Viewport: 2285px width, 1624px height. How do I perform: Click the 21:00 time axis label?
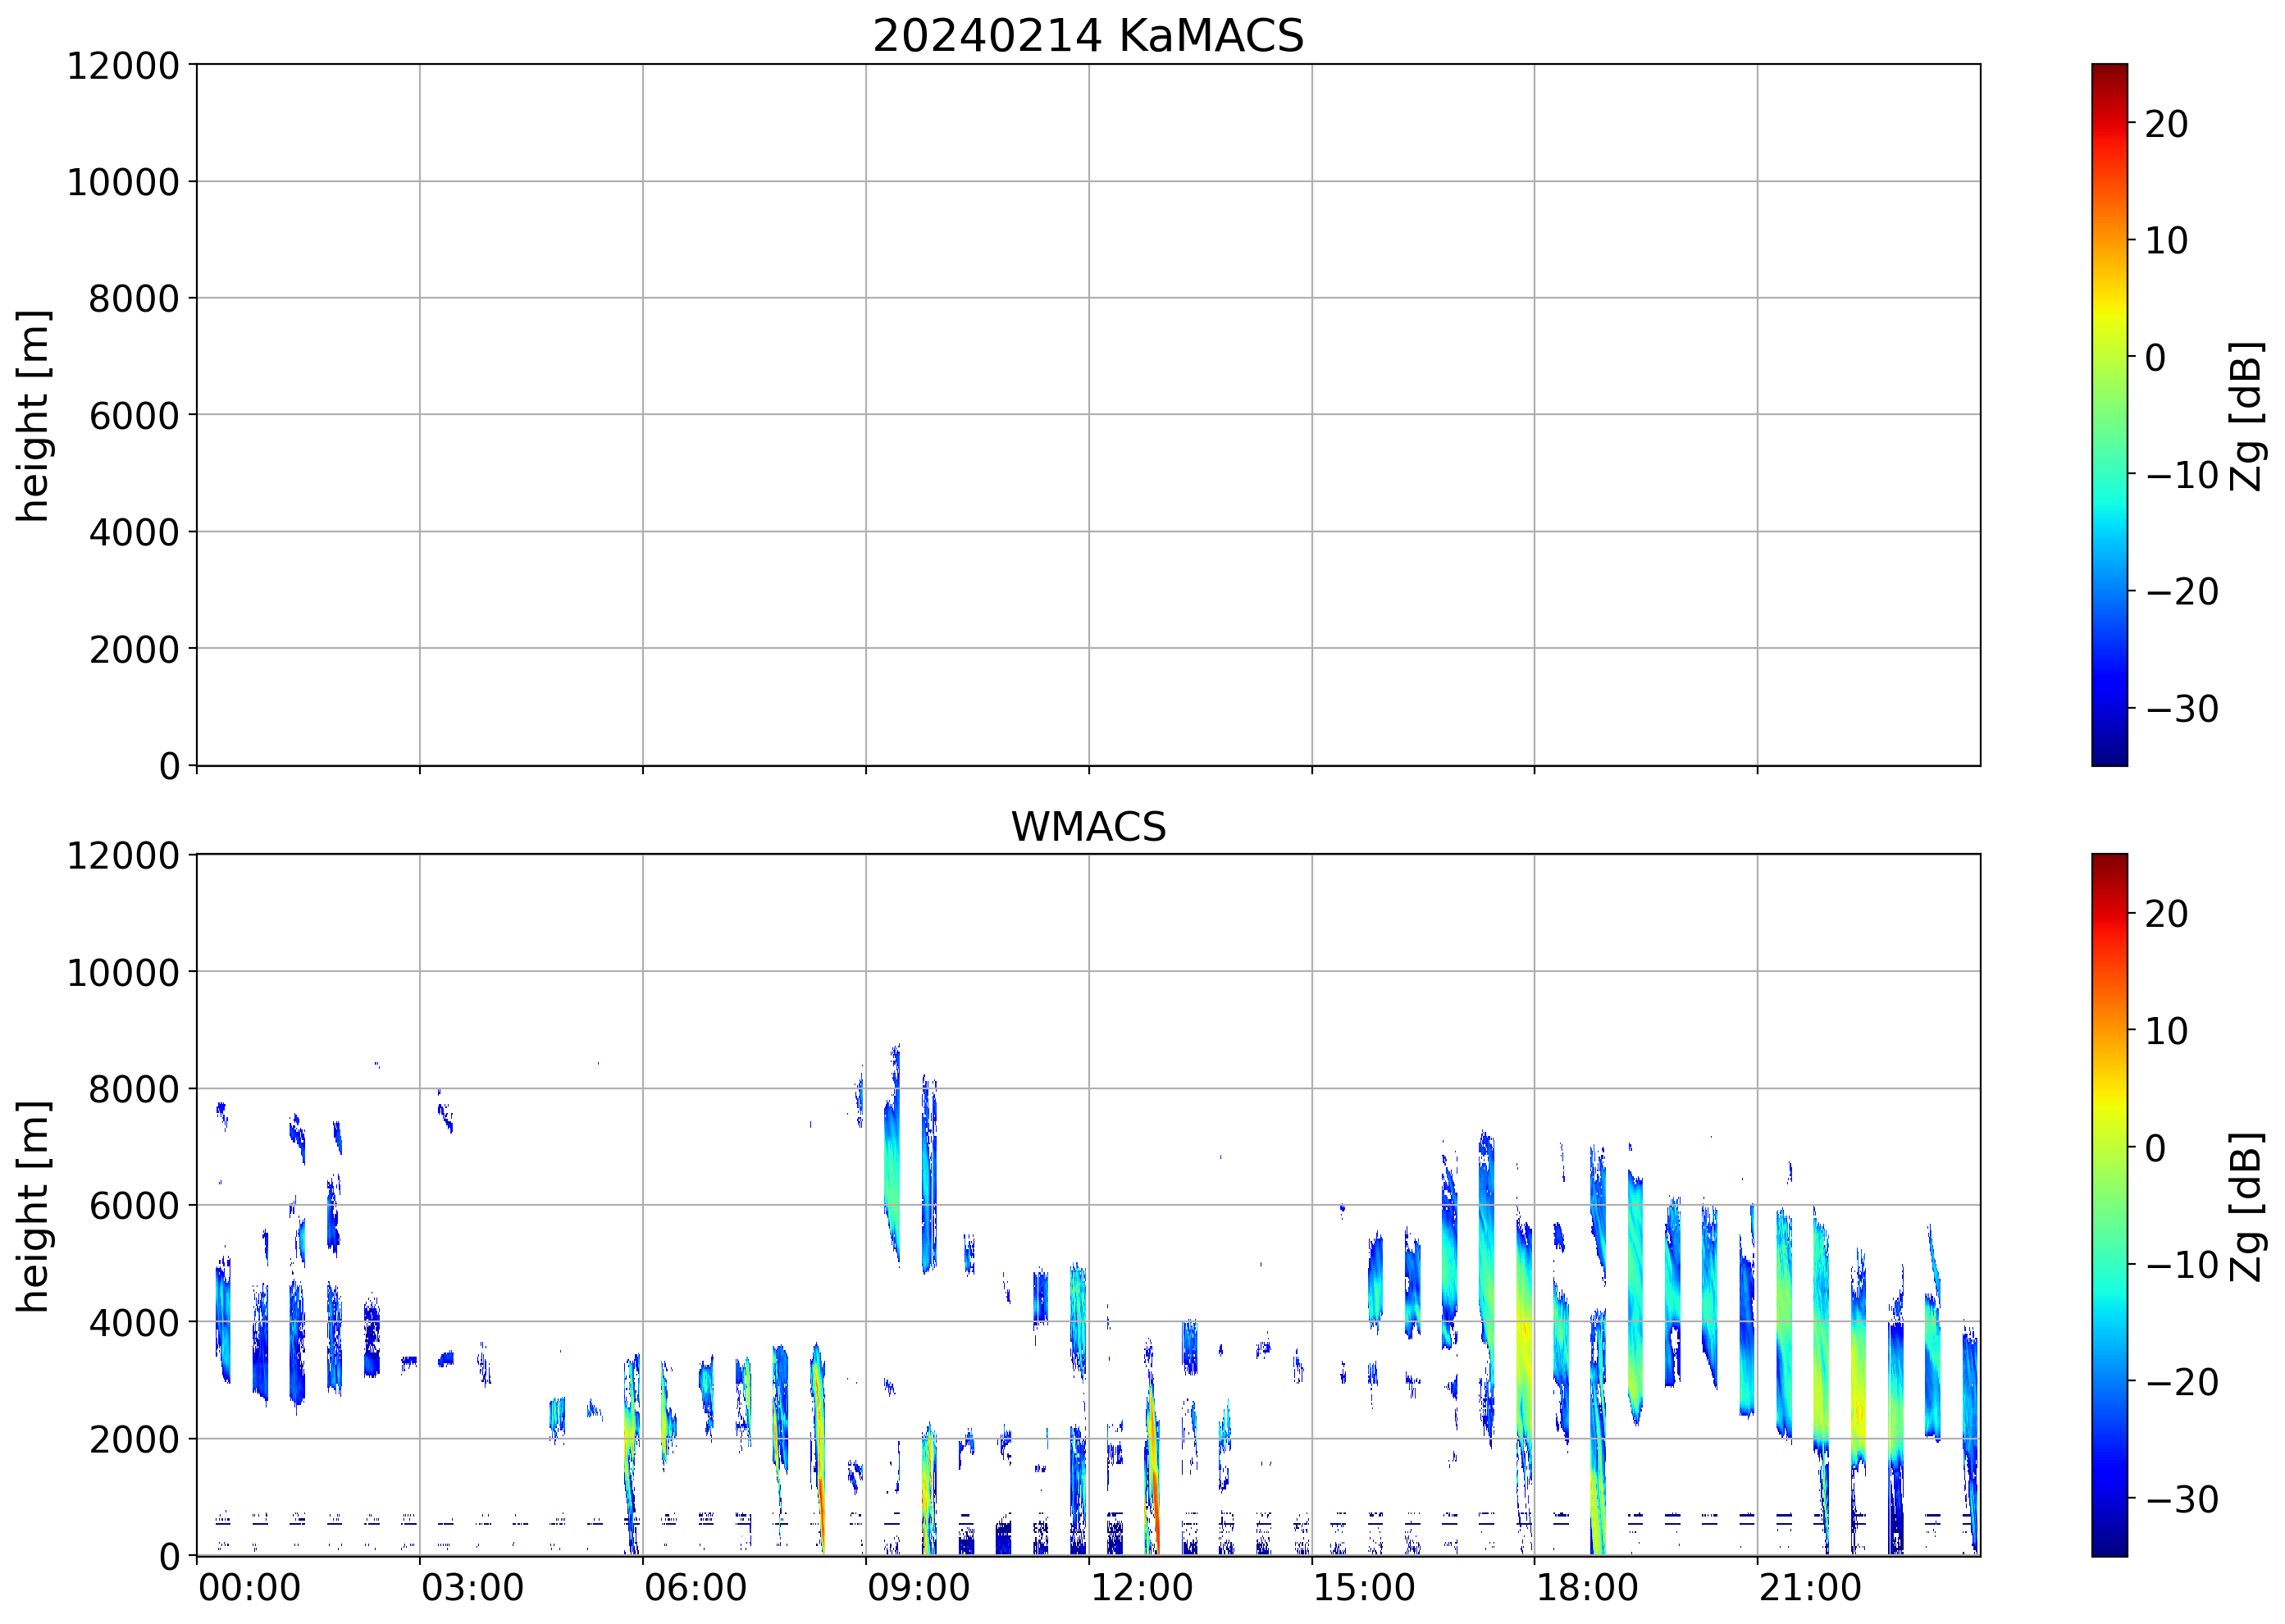(1809, 1588)
